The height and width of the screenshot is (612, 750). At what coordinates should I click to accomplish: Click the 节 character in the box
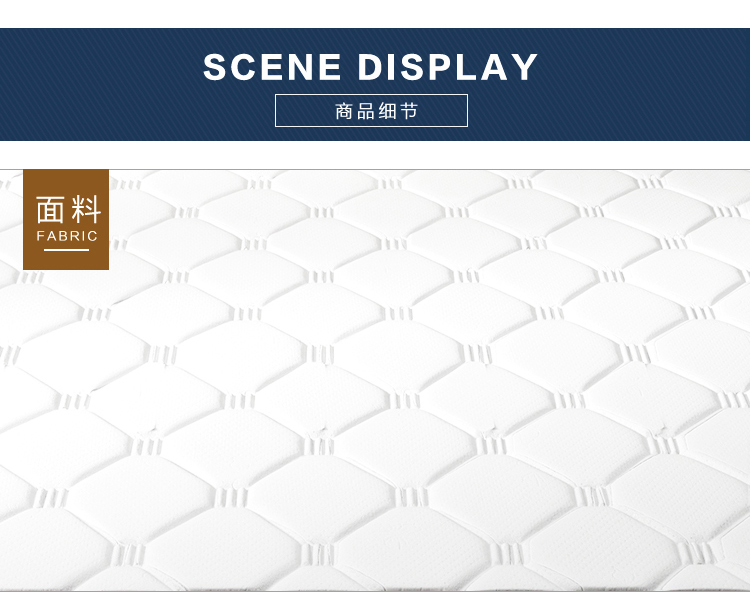(x=409, y=111)
